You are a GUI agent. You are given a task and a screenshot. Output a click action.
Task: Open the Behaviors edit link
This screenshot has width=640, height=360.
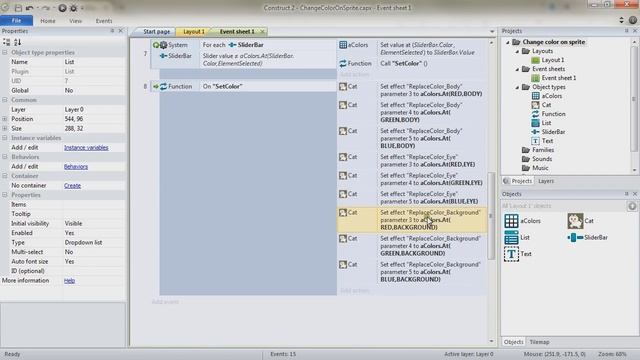[76, 167]
